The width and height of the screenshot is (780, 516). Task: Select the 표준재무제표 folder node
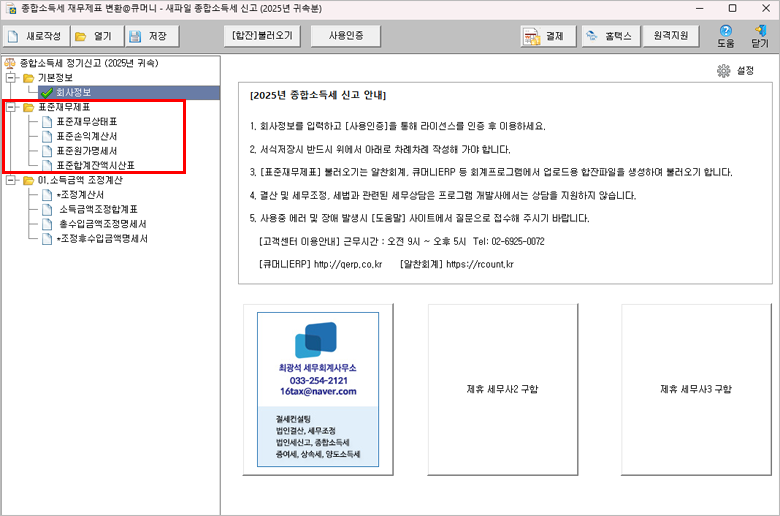click(x=64, y=107)
